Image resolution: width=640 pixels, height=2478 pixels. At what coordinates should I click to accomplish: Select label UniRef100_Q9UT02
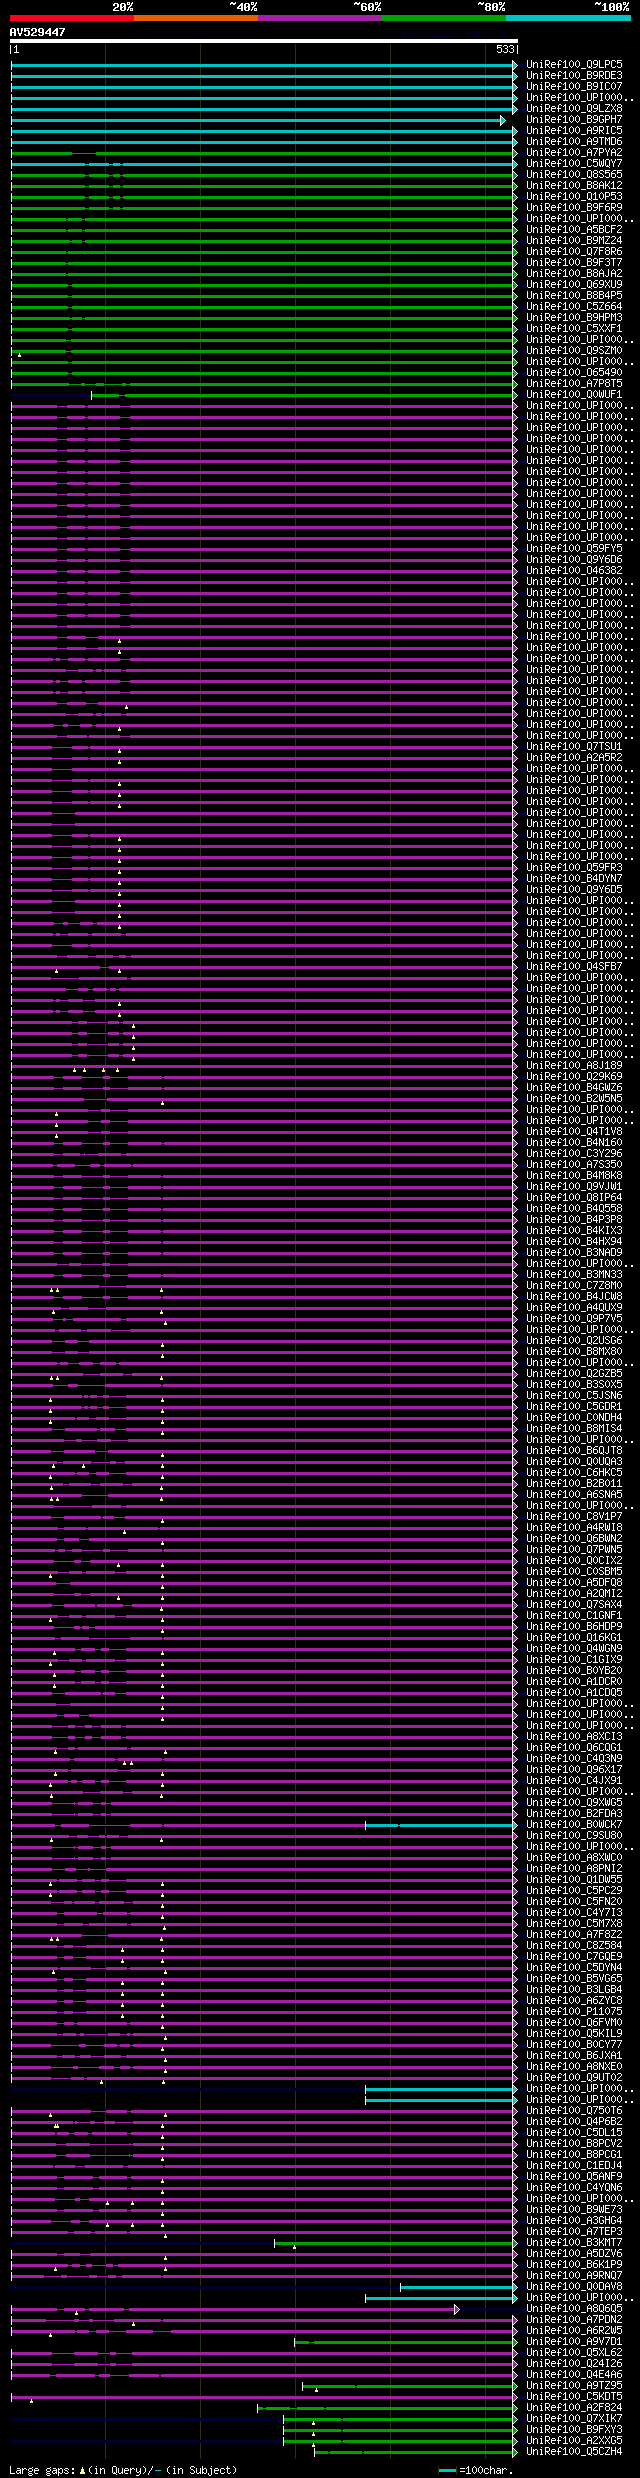pyautogui.click(x=574, y=2077)
